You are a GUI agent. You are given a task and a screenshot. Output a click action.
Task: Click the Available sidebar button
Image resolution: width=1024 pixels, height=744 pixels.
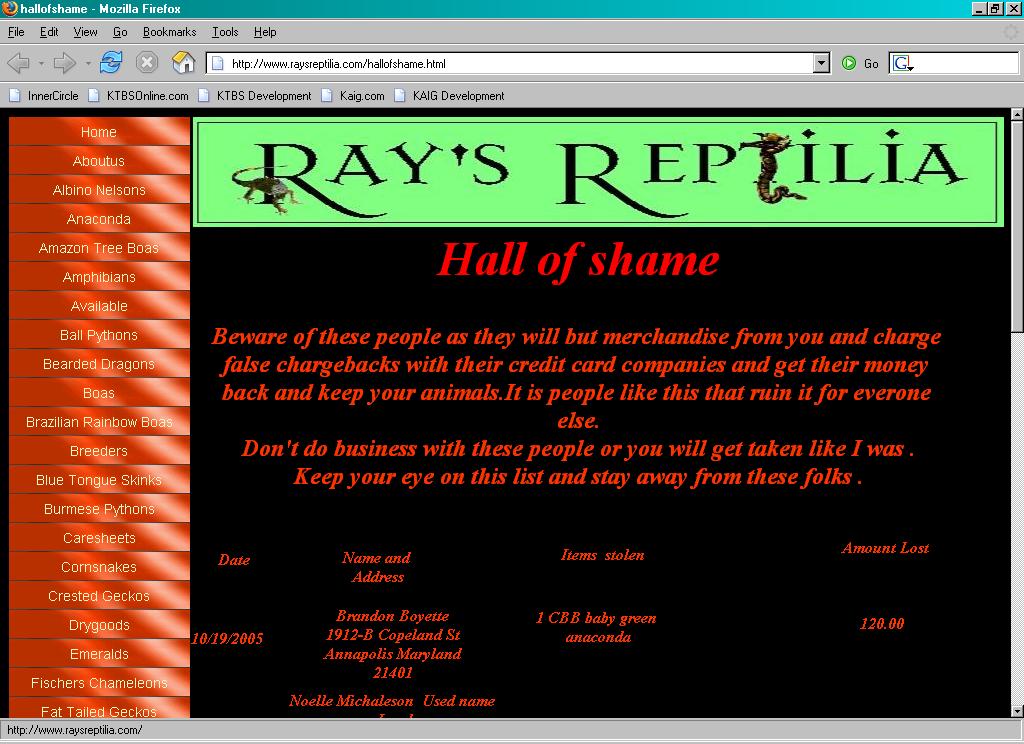(99, 306)
